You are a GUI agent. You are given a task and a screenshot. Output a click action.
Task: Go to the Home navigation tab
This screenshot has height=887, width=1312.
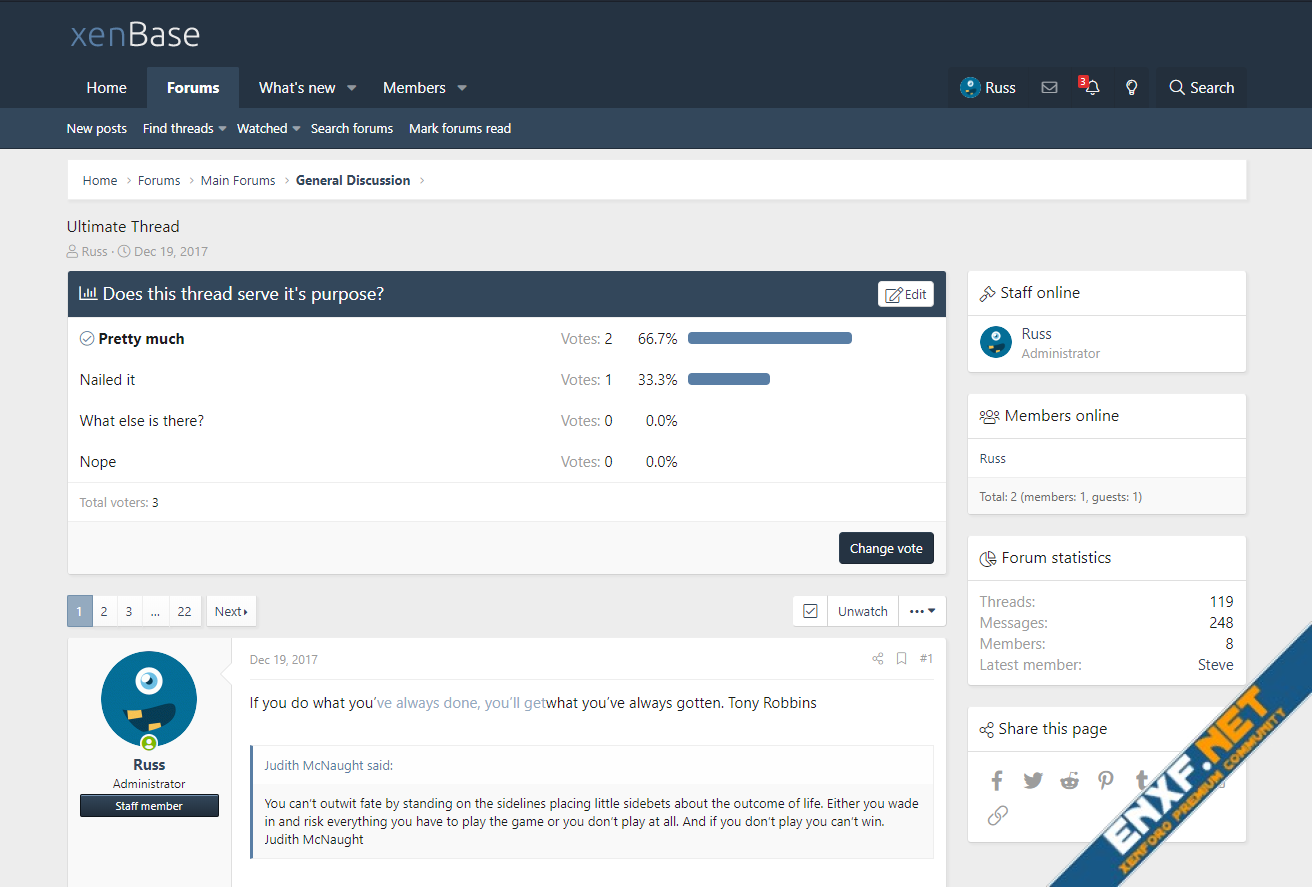pos(106,88)
